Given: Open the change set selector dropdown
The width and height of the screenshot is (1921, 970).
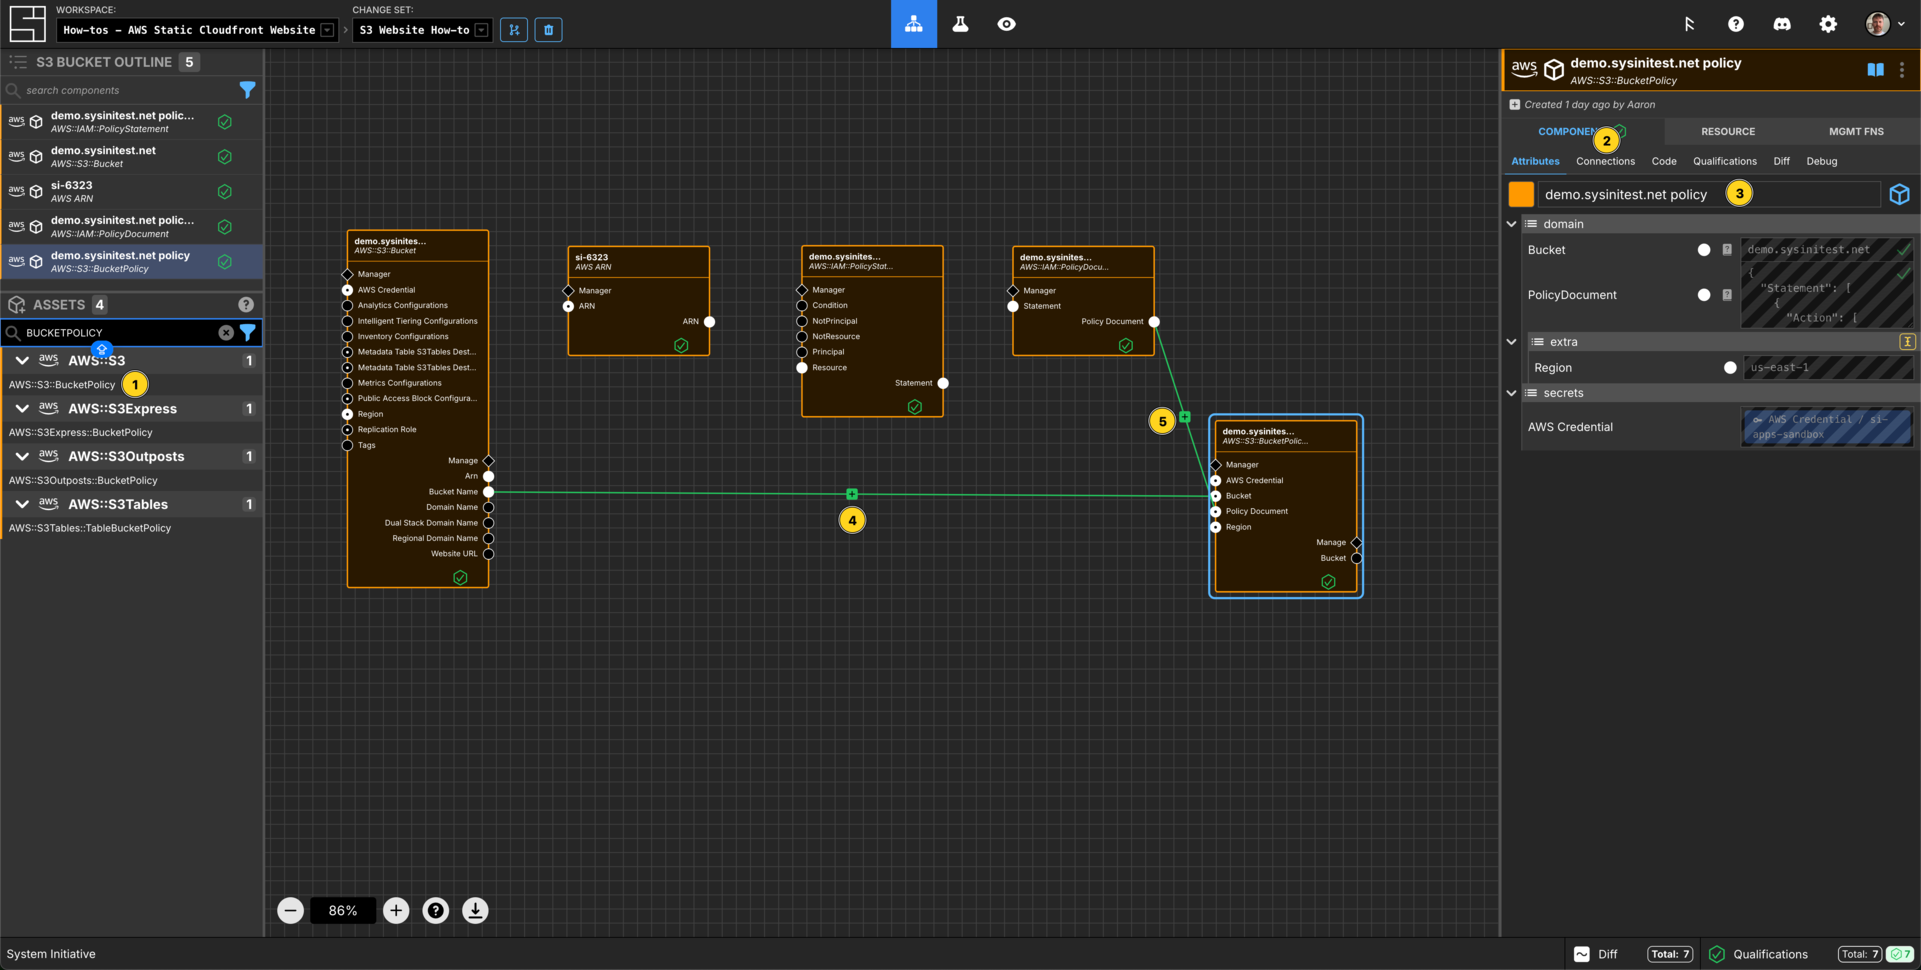Looking at the screenshot, I should [421, 30].
